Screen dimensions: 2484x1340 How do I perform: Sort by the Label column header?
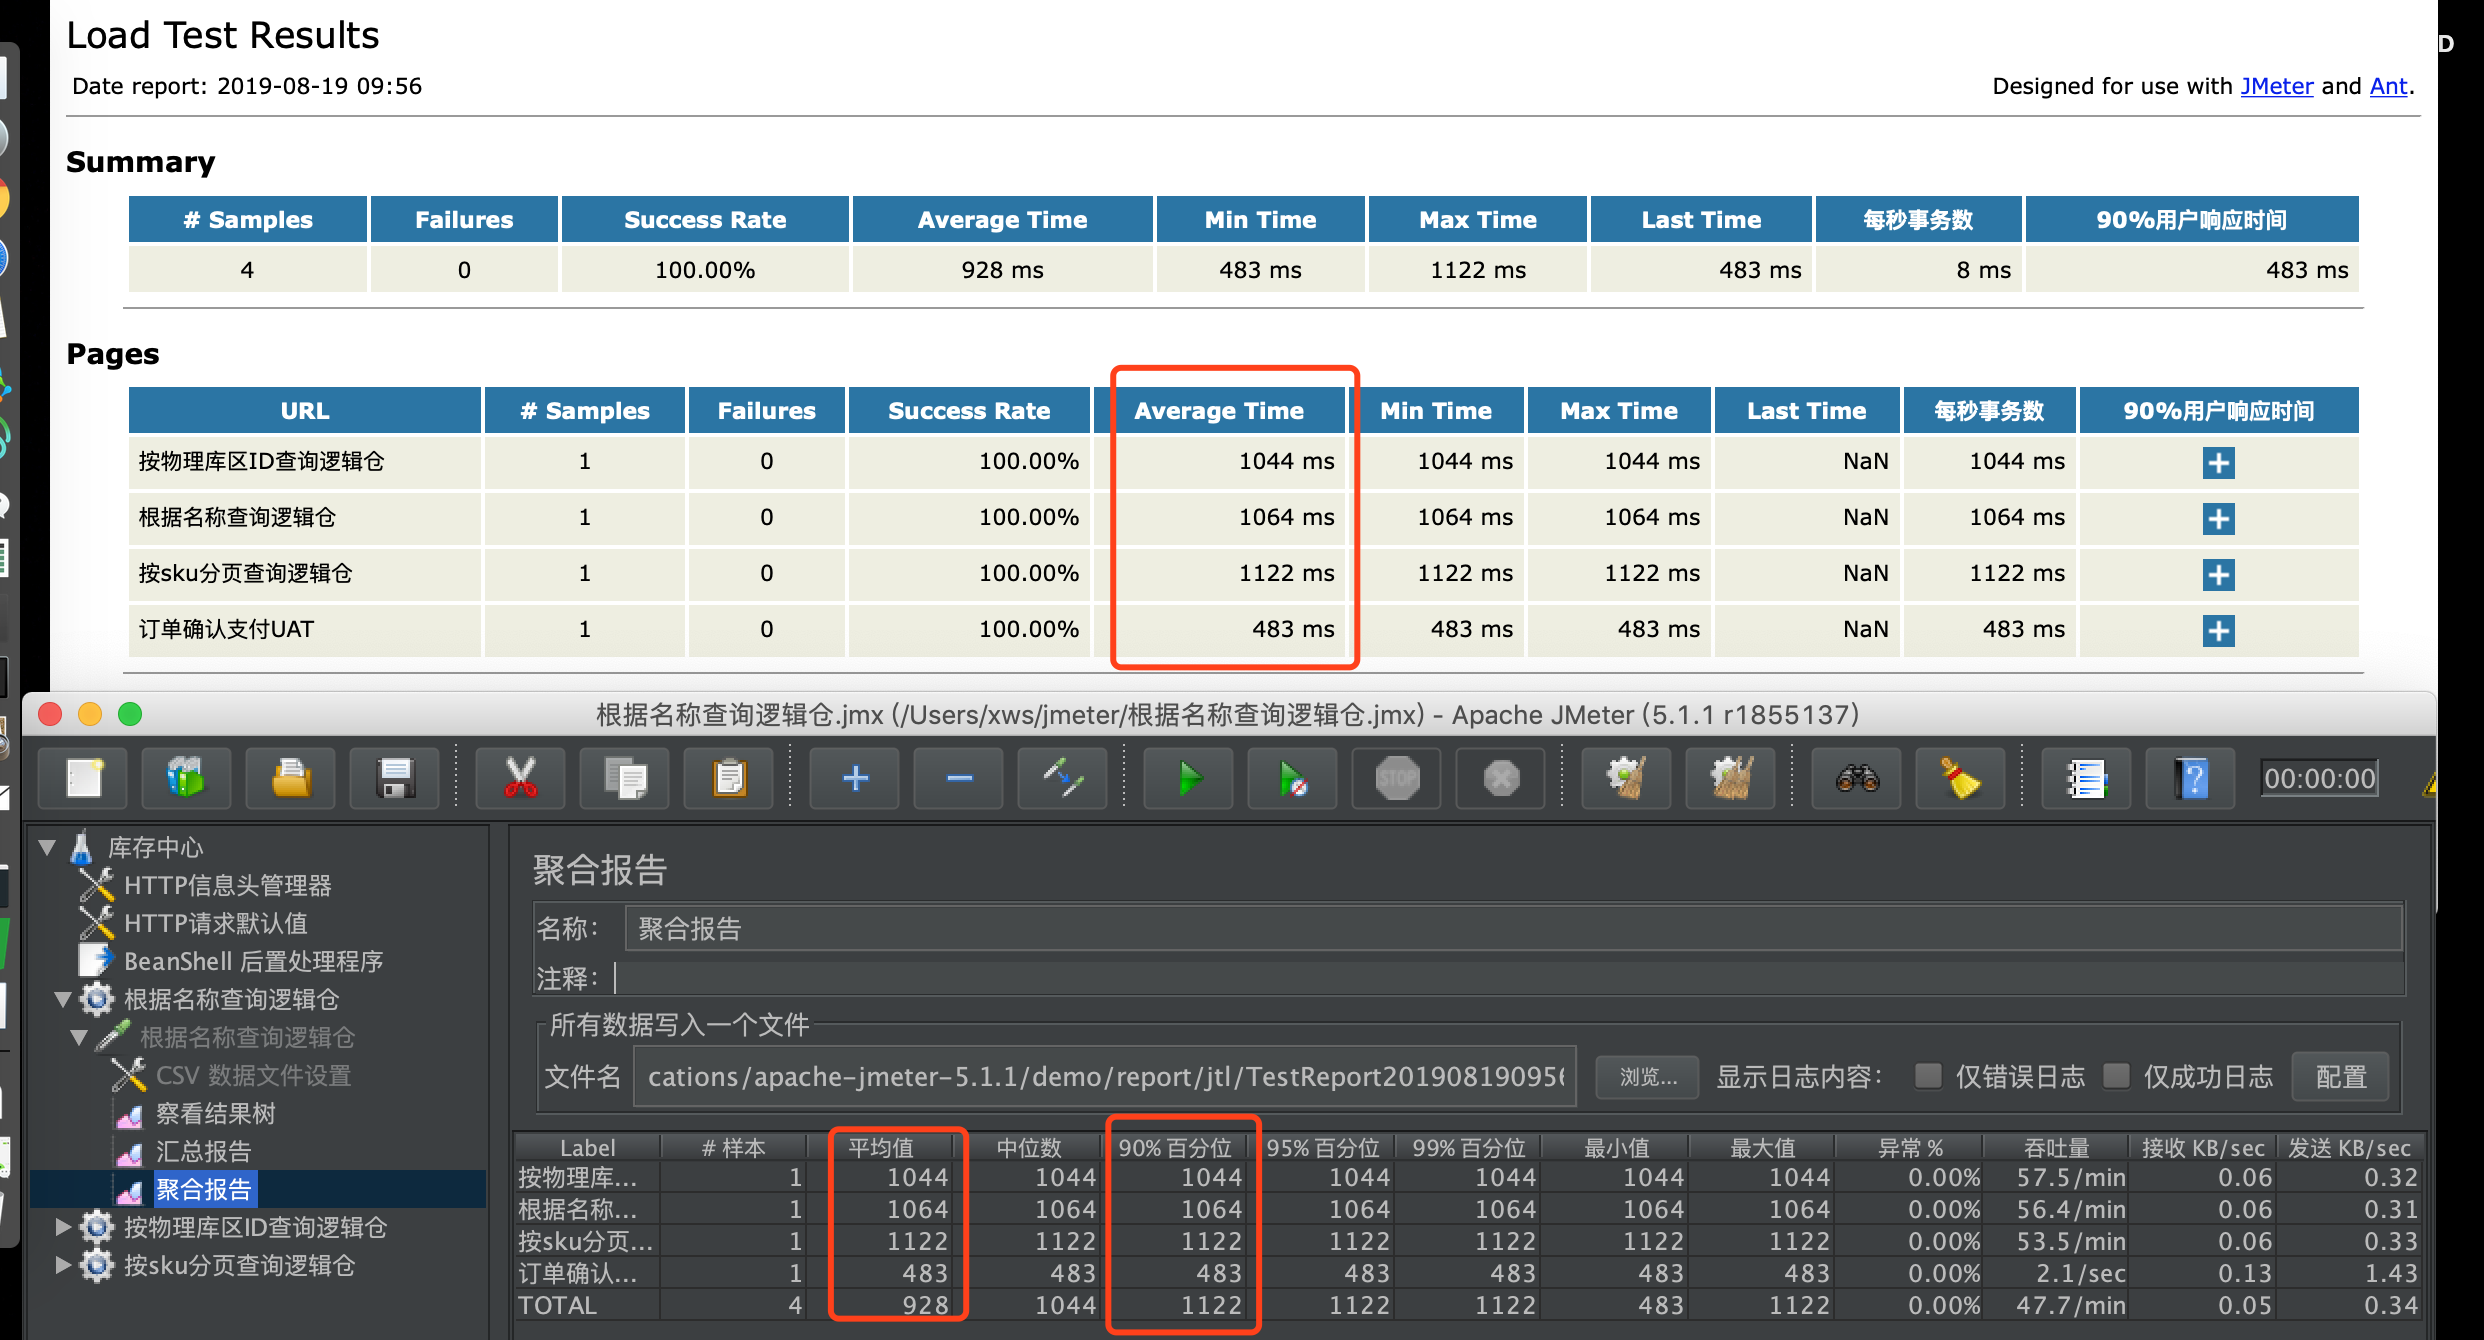point(587,1147)
